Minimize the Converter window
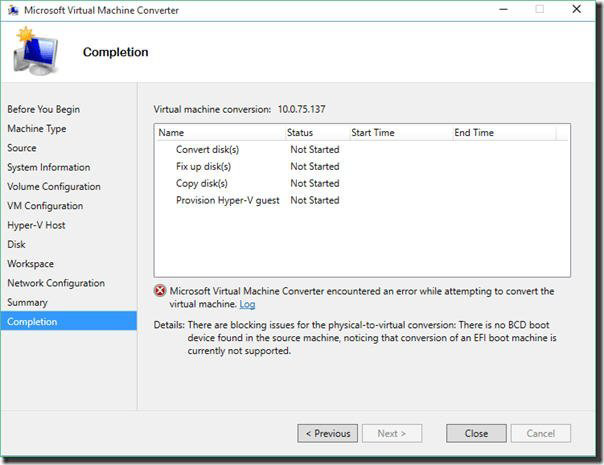Screen dimensions: 604x465 point(503,9)
